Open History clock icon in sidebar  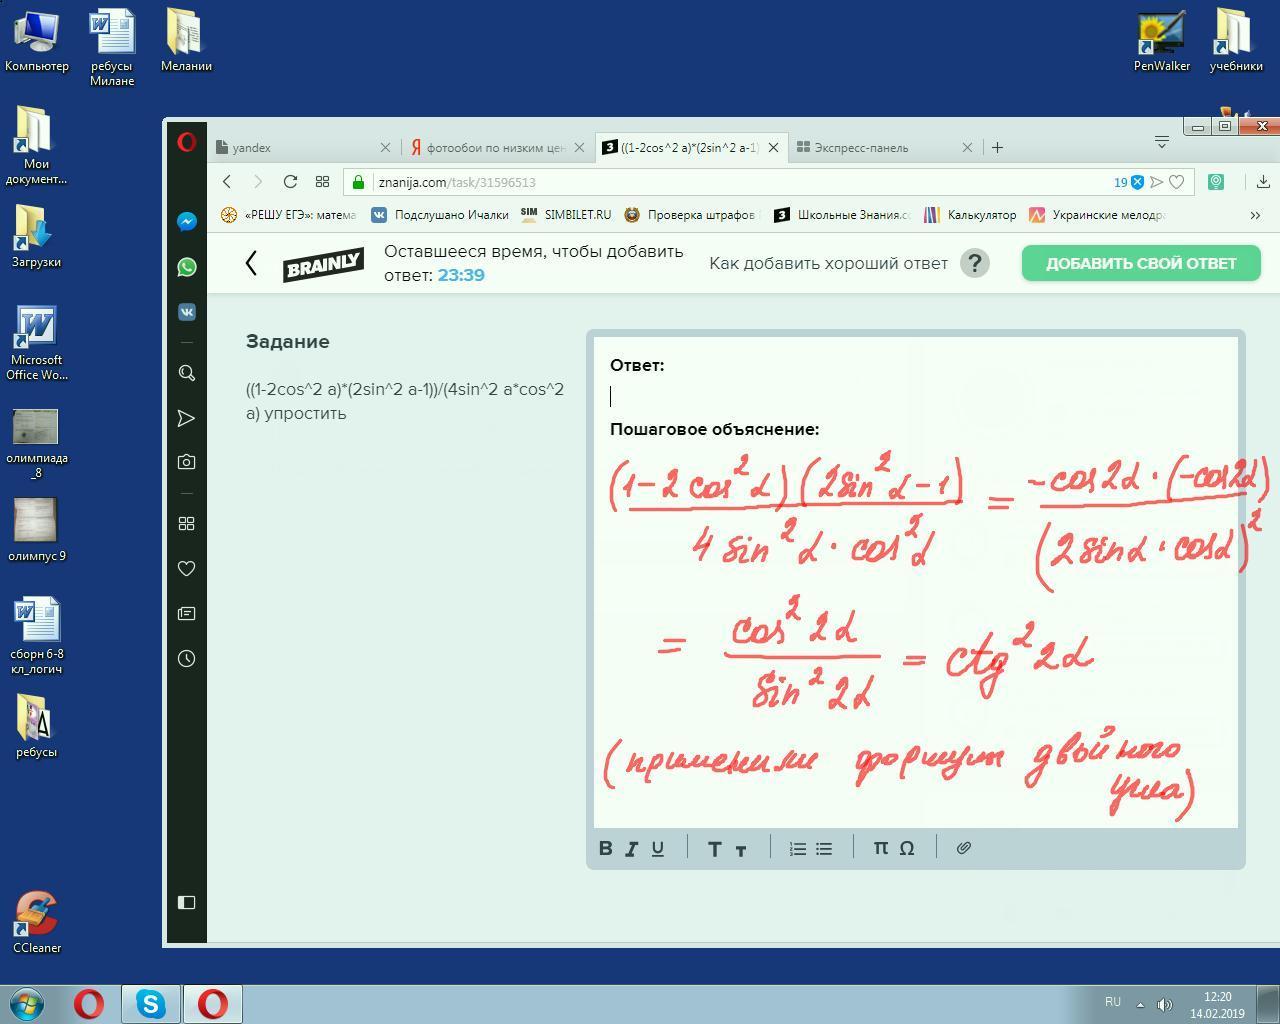(x=187, y=659)
